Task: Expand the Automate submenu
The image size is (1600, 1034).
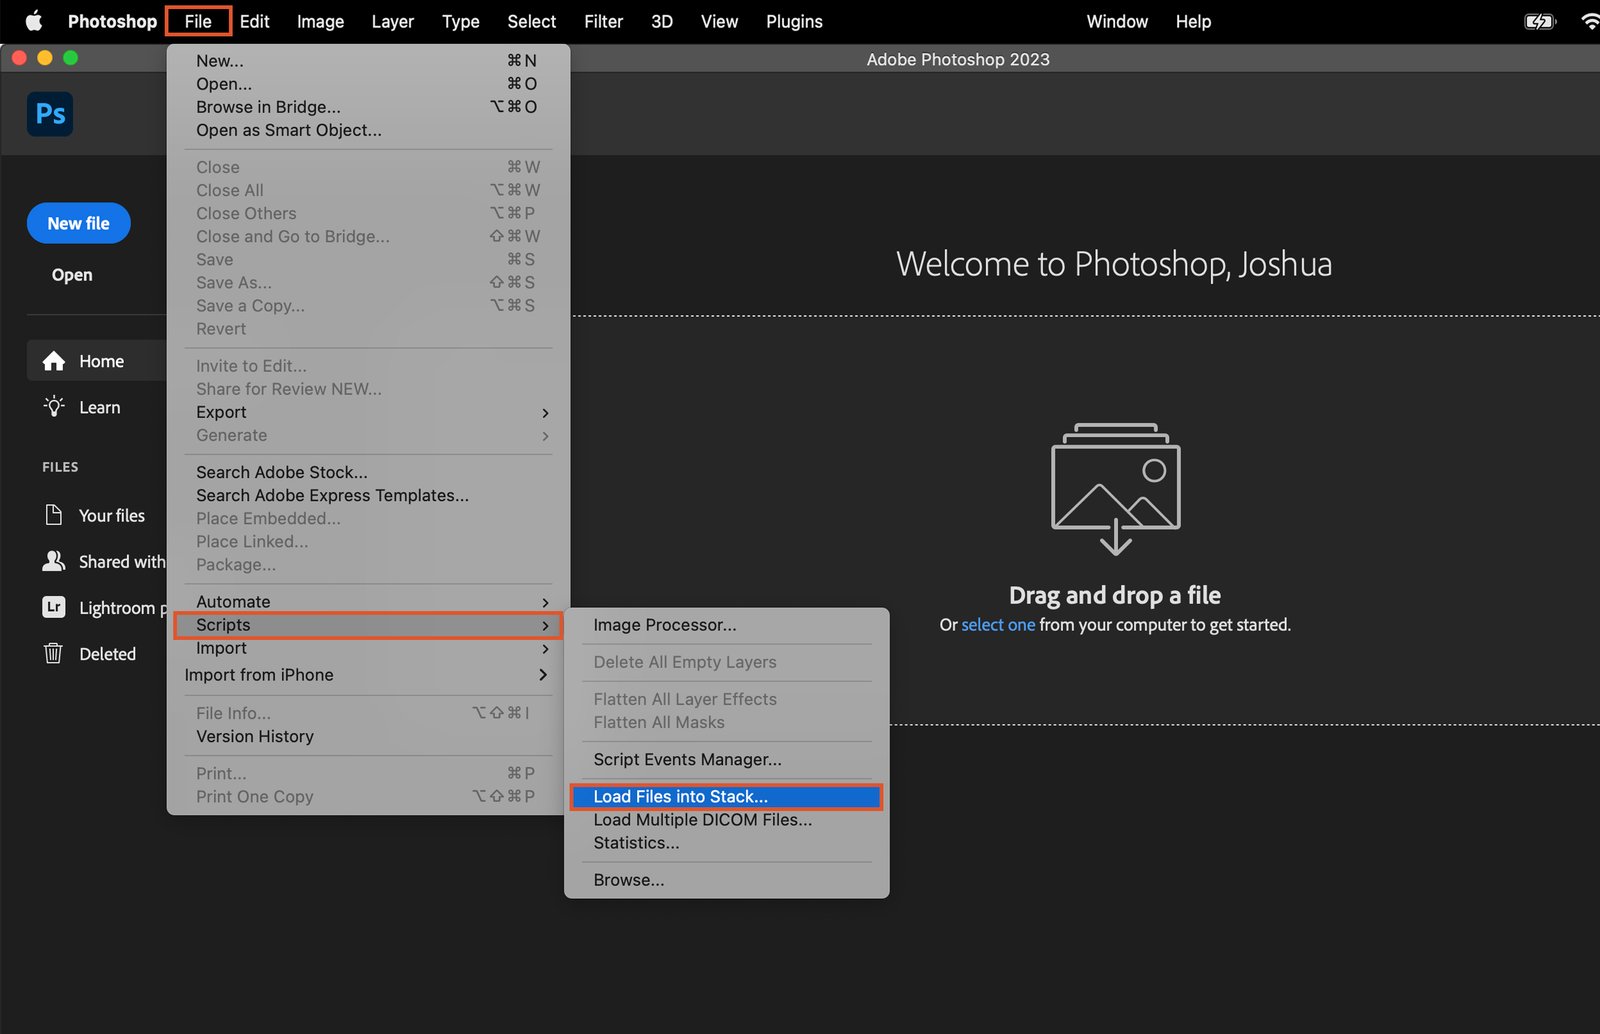Action: [544, 601]
